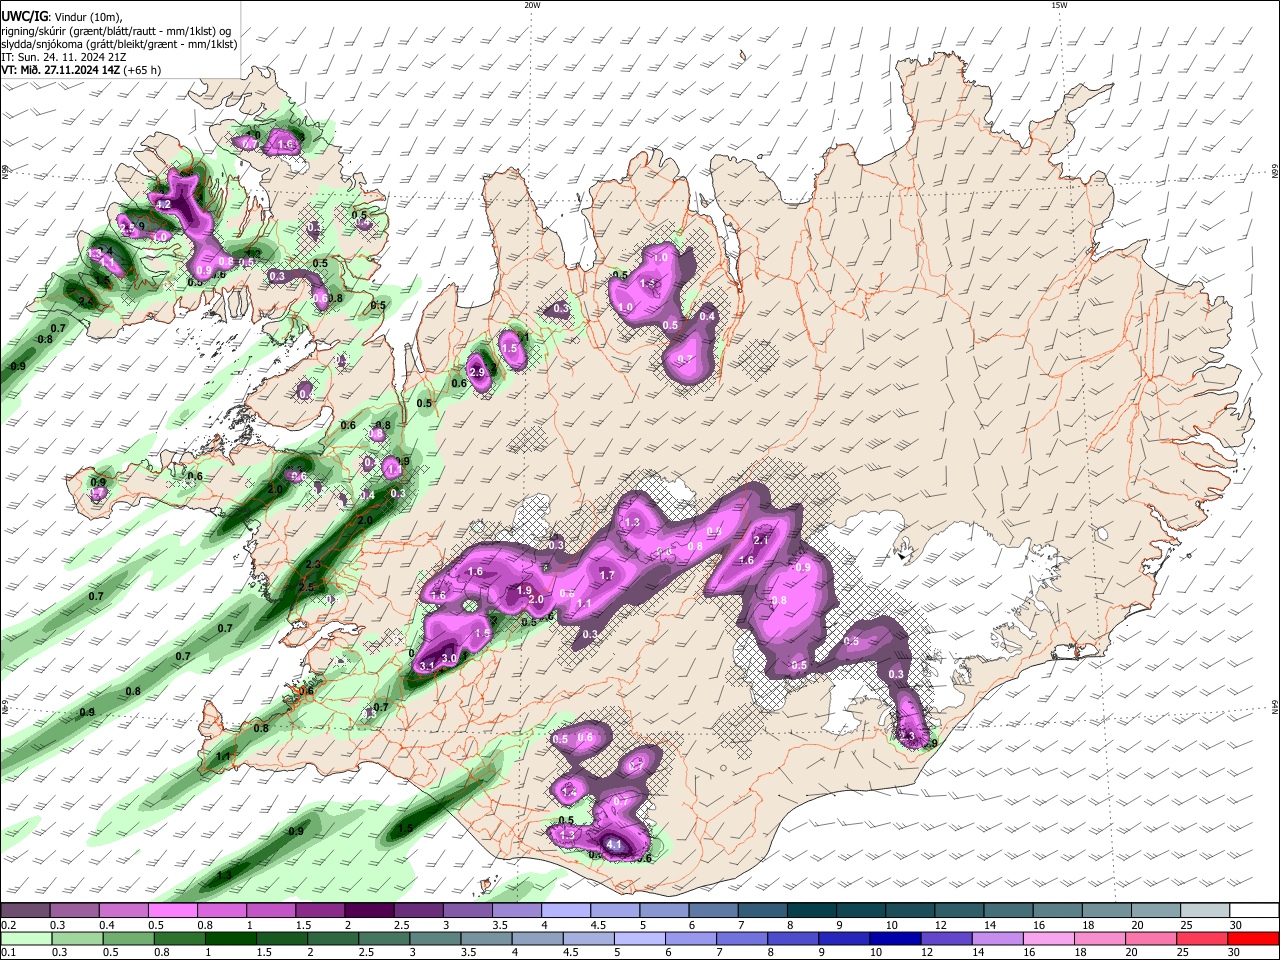Click the header line 'UWC/IG: Vindur (10m),'
Screen dimensions: 1280x960
click(62, 15)
